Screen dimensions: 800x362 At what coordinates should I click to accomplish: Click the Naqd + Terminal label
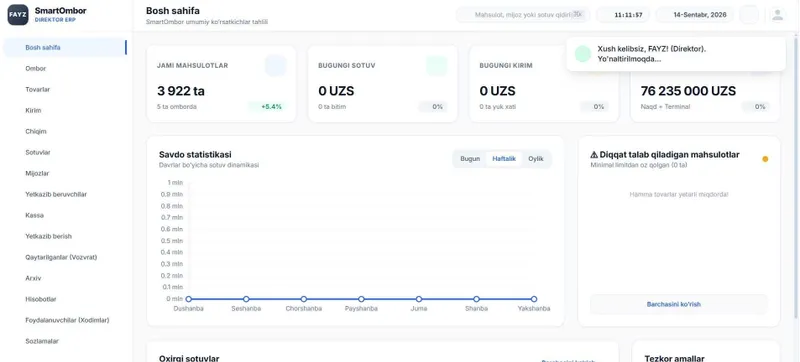[x=665, y=107]
